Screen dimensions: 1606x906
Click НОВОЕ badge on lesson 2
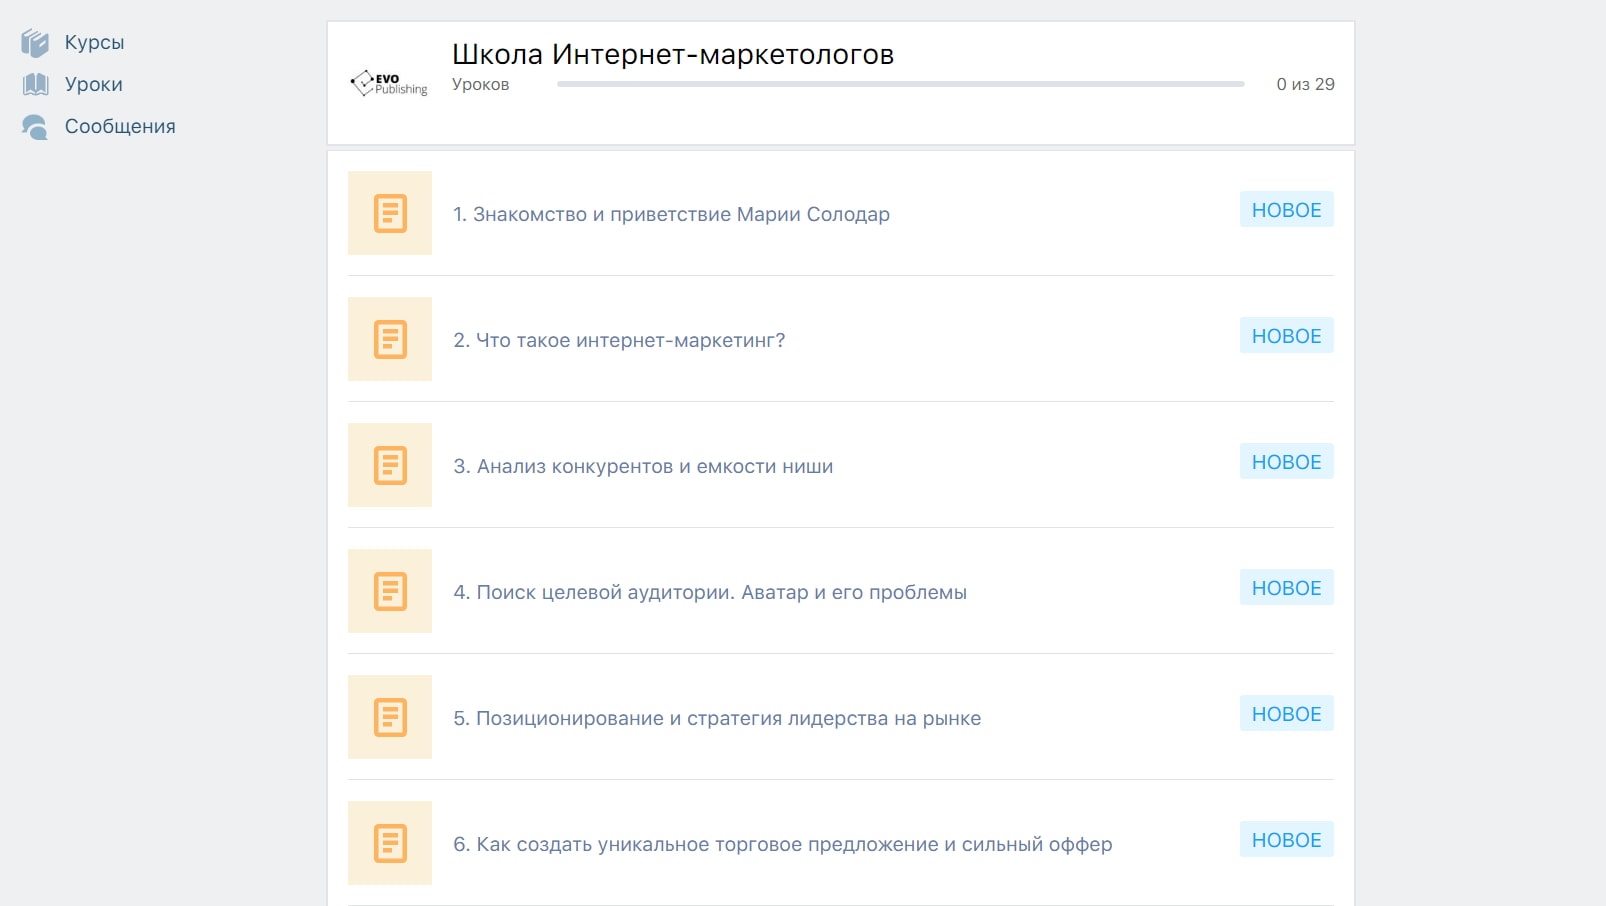point(1287,336)
